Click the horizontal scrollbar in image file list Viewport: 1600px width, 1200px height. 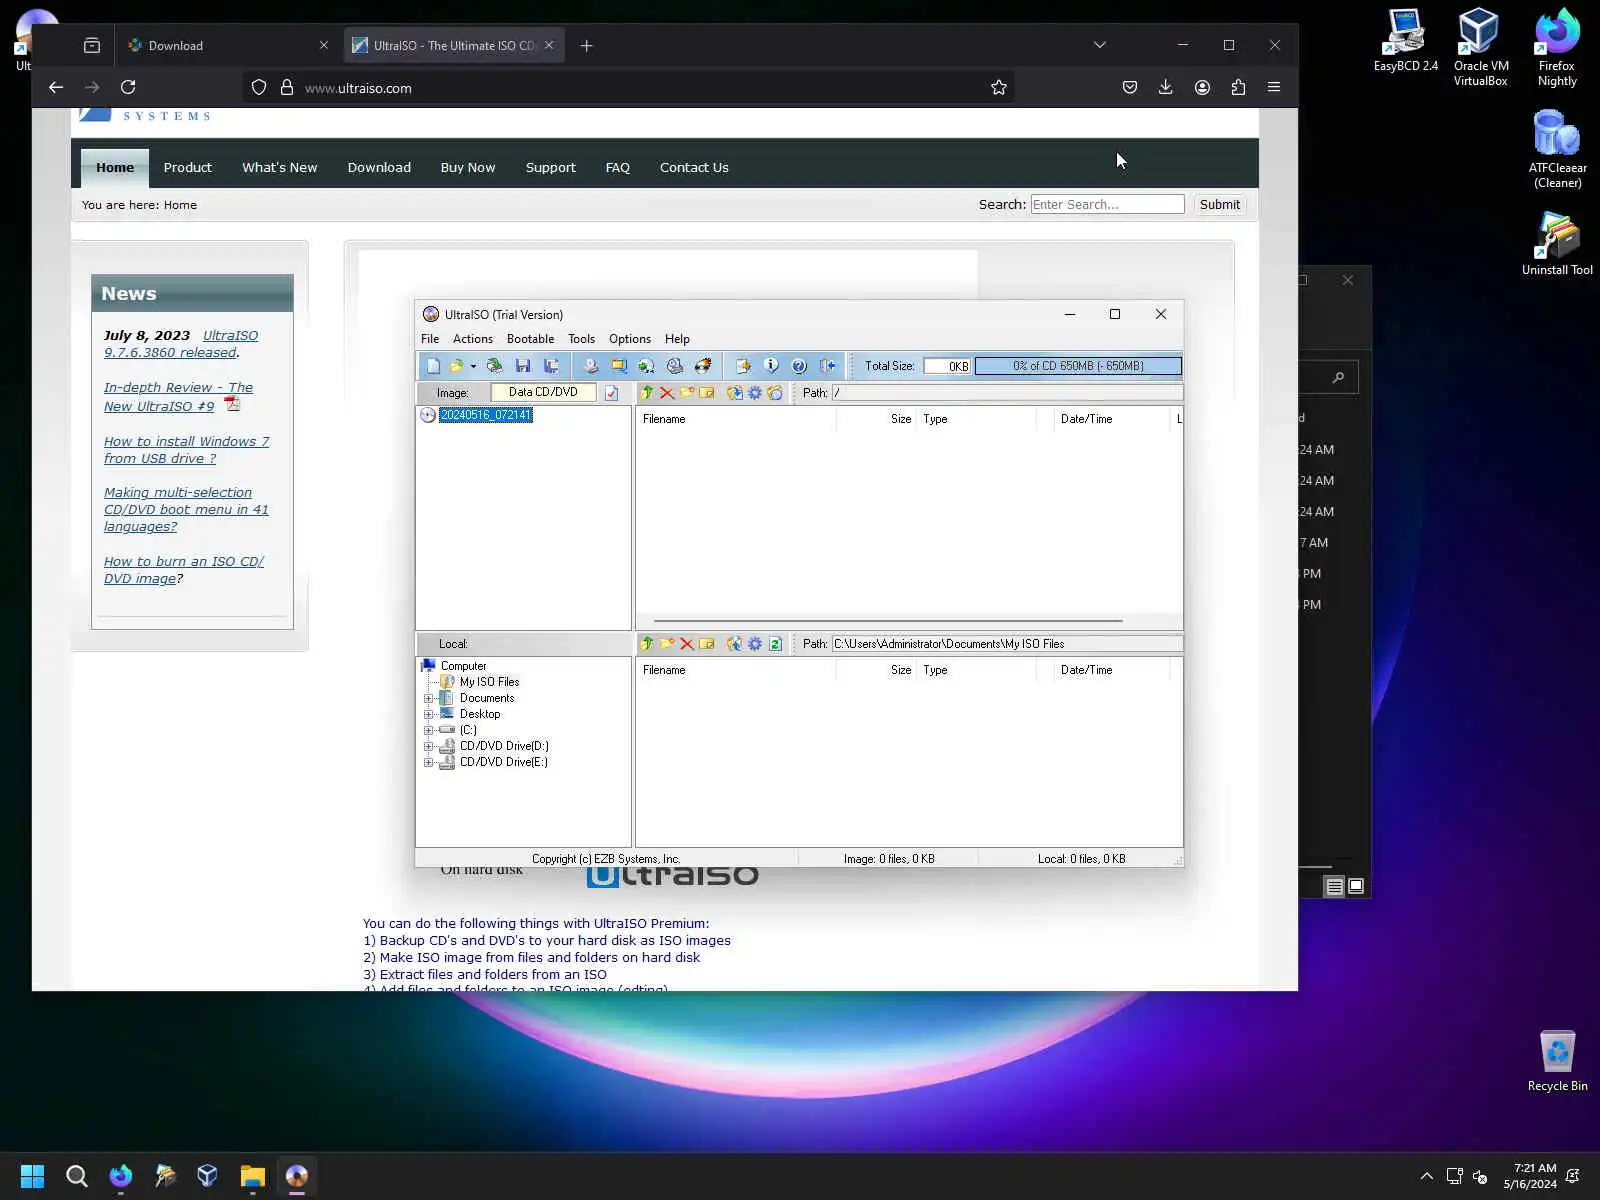coord(888,621)
